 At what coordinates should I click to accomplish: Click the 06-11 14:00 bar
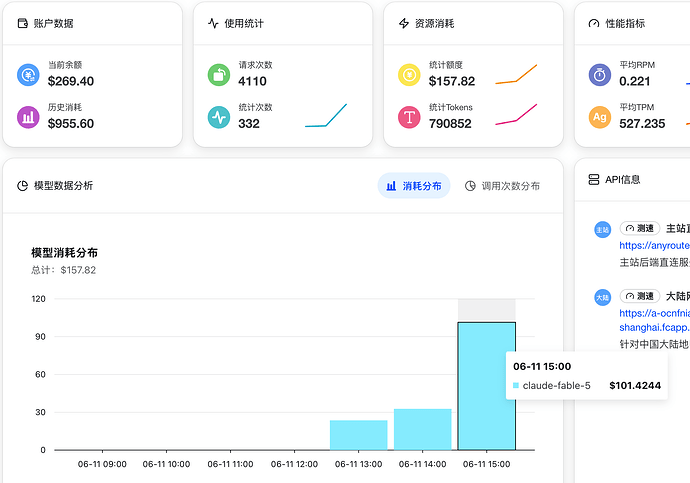tap(422, 429)
